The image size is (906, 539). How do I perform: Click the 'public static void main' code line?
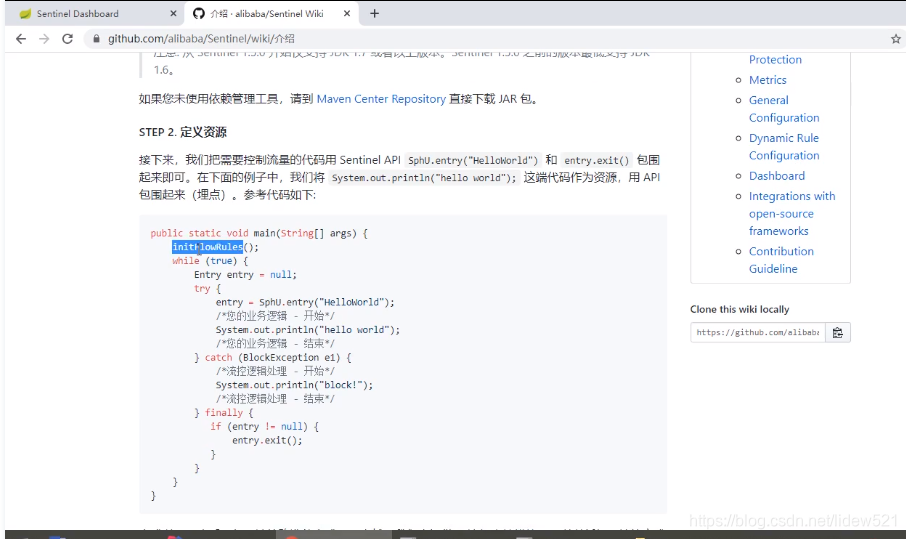259,233
